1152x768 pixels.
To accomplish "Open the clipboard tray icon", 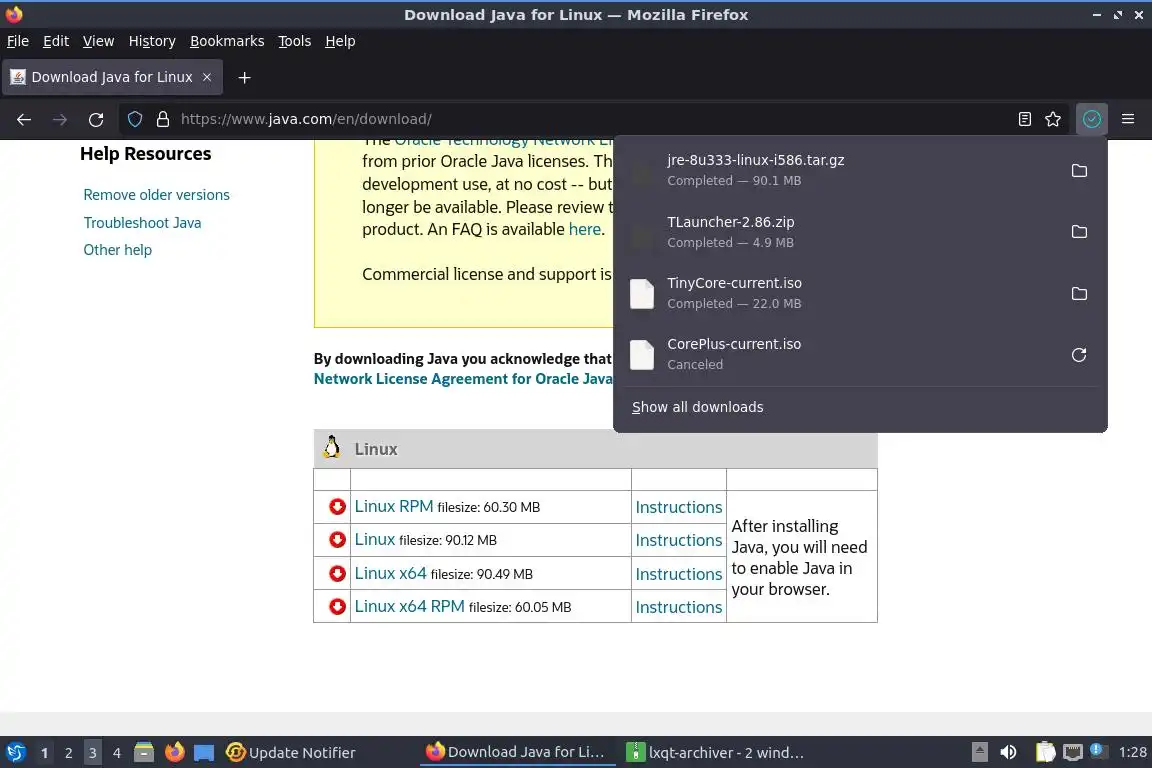I will pyautogui.click(x=1045, y=752).
